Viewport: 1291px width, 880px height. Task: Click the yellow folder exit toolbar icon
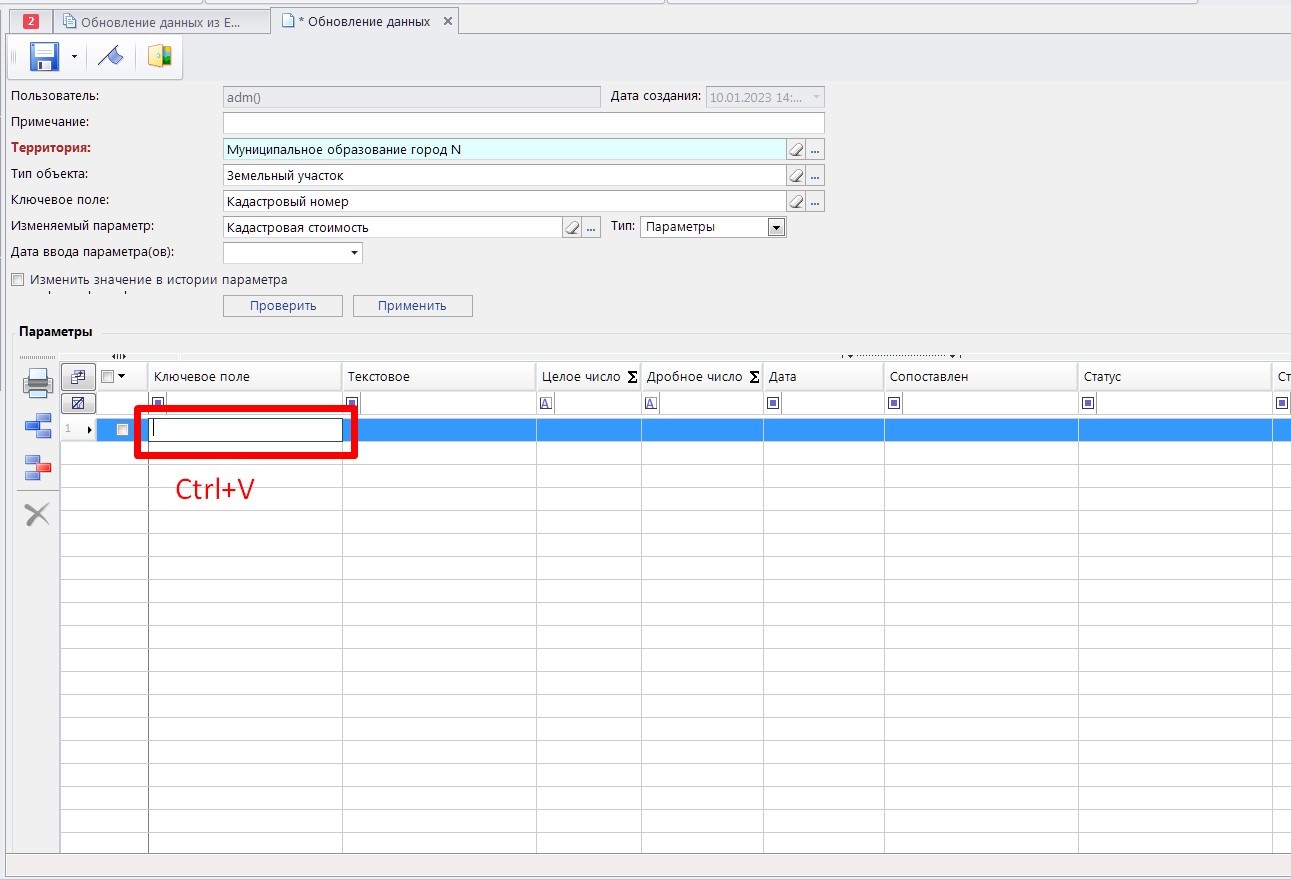[x=160, y=56]
